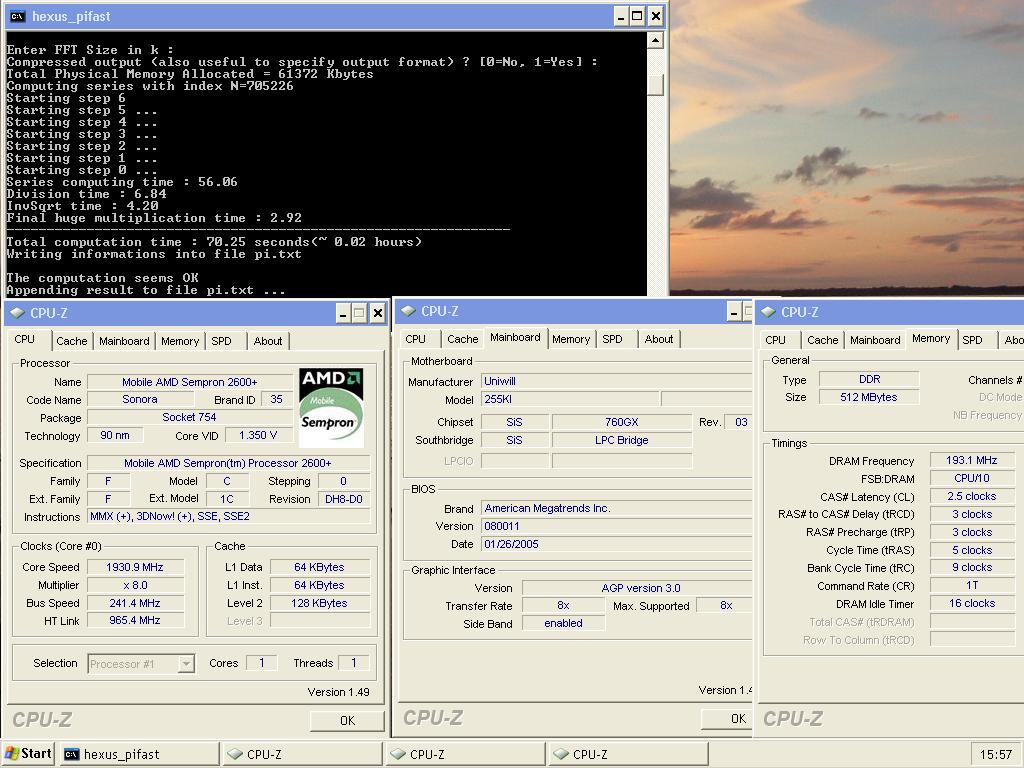Image resolution: width=1024 pixels, height=768 pixels.
Task: Click the Southbridge value LPC Bridge
Action: (622, 440)
